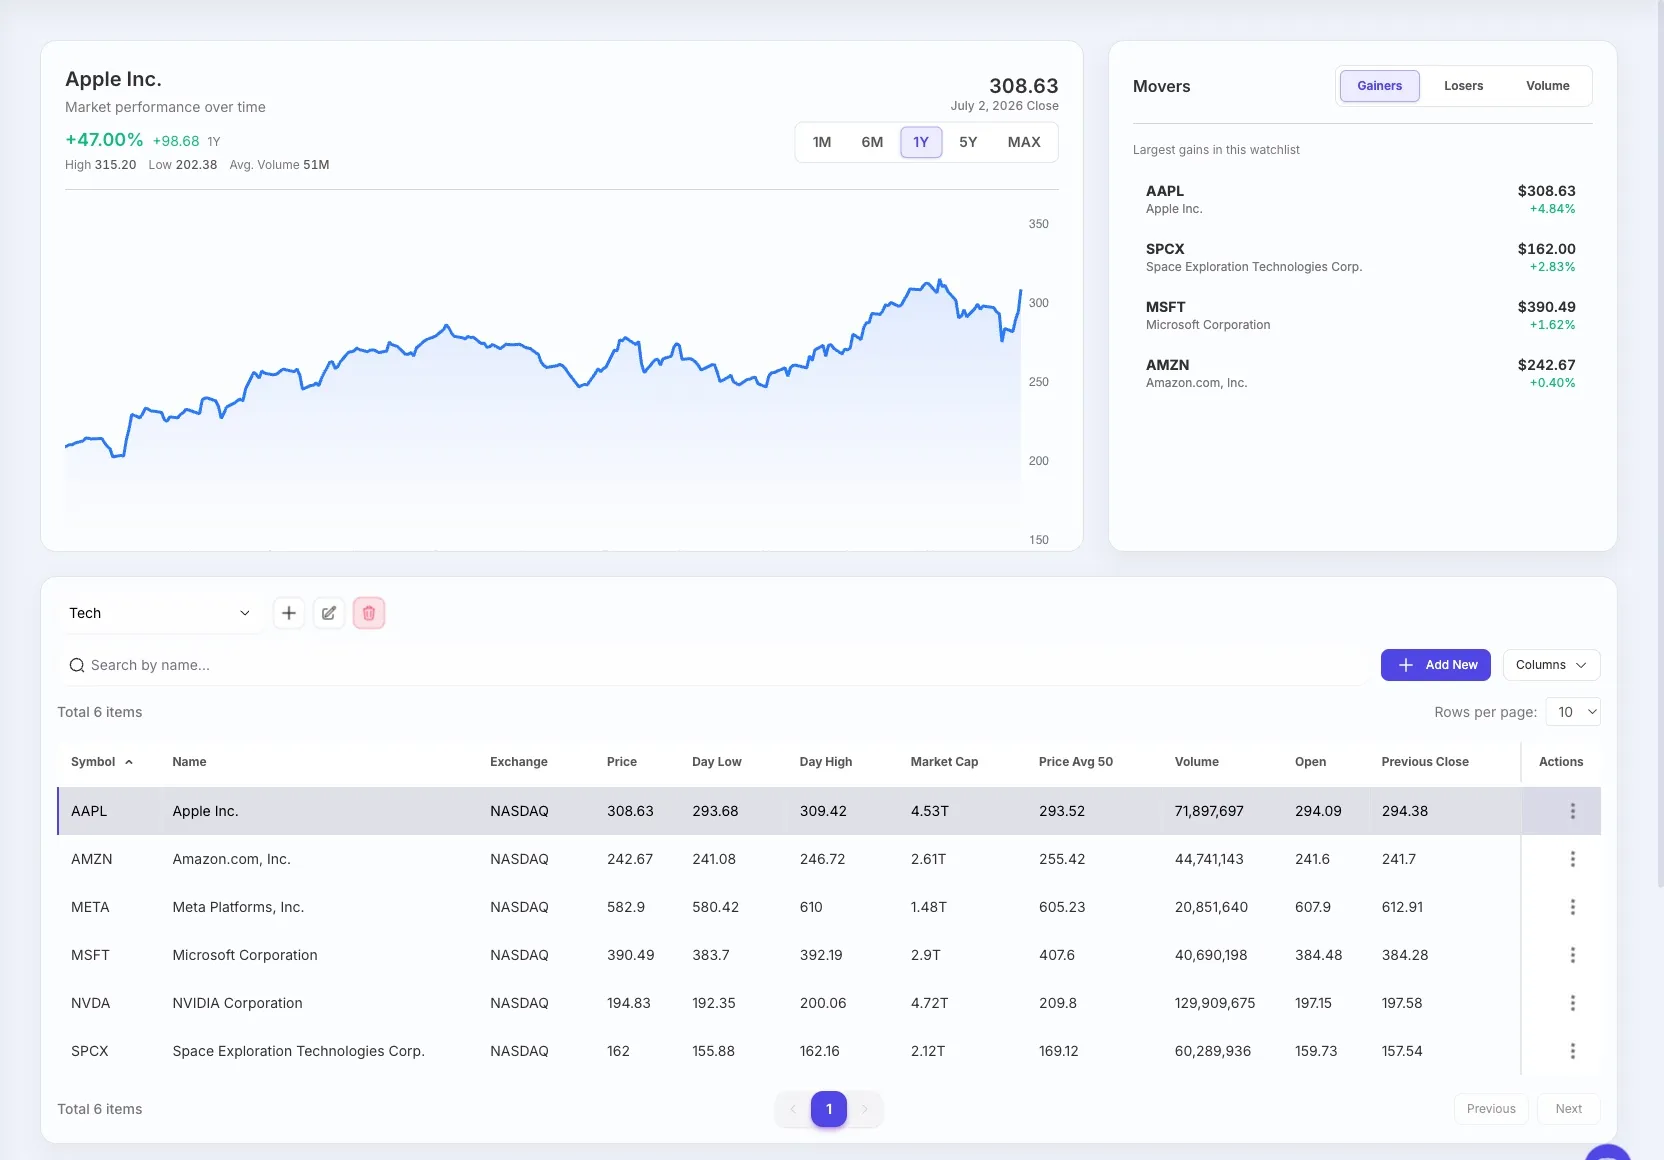Select the MAX chart range
Screen dimensions: 1664x1160
[1024, 142]
